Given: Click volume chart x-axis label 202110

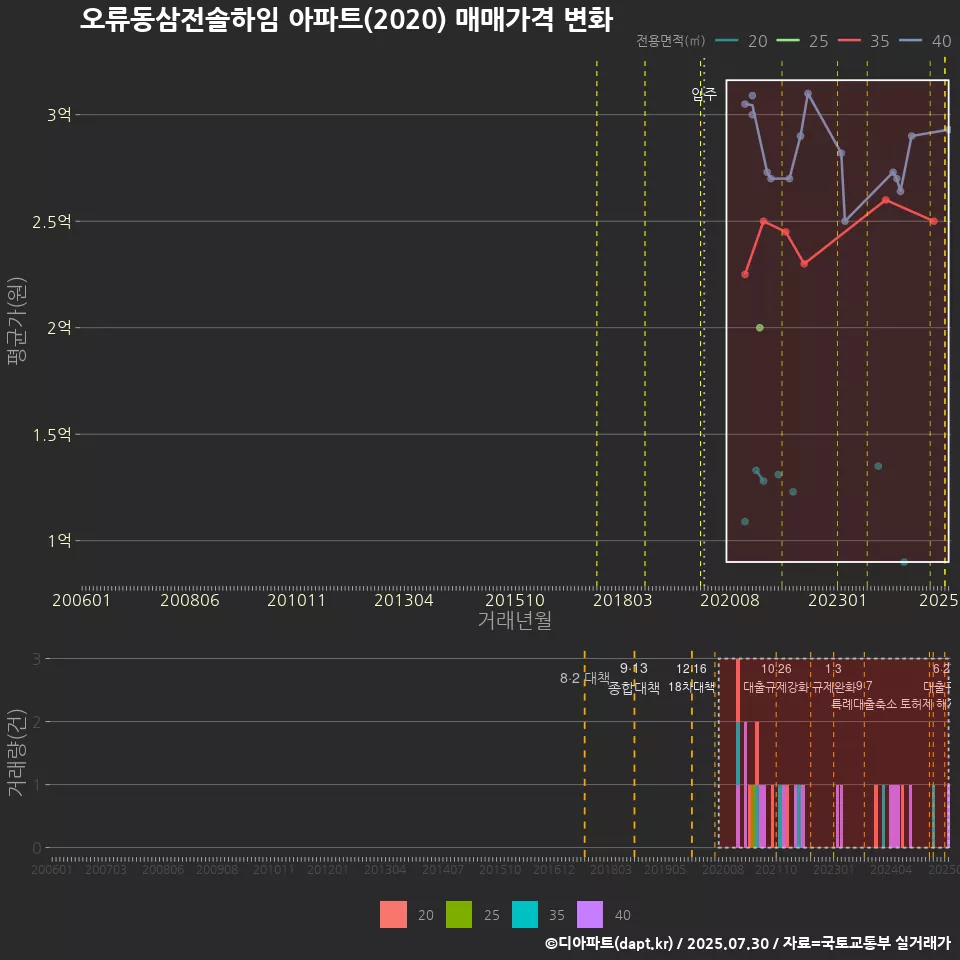Looking at the screenshot, I should tap(776, 869).
